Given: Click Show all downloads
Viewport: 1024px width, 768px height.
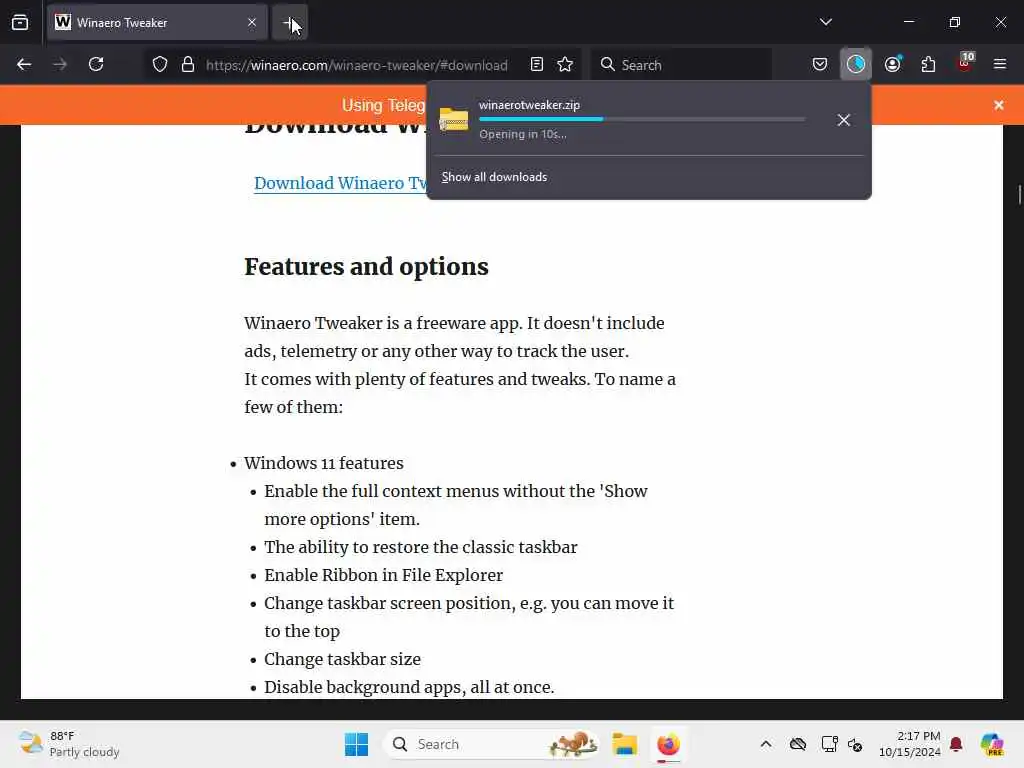Looking at the screenshot, I should click(x=494, y=177).
